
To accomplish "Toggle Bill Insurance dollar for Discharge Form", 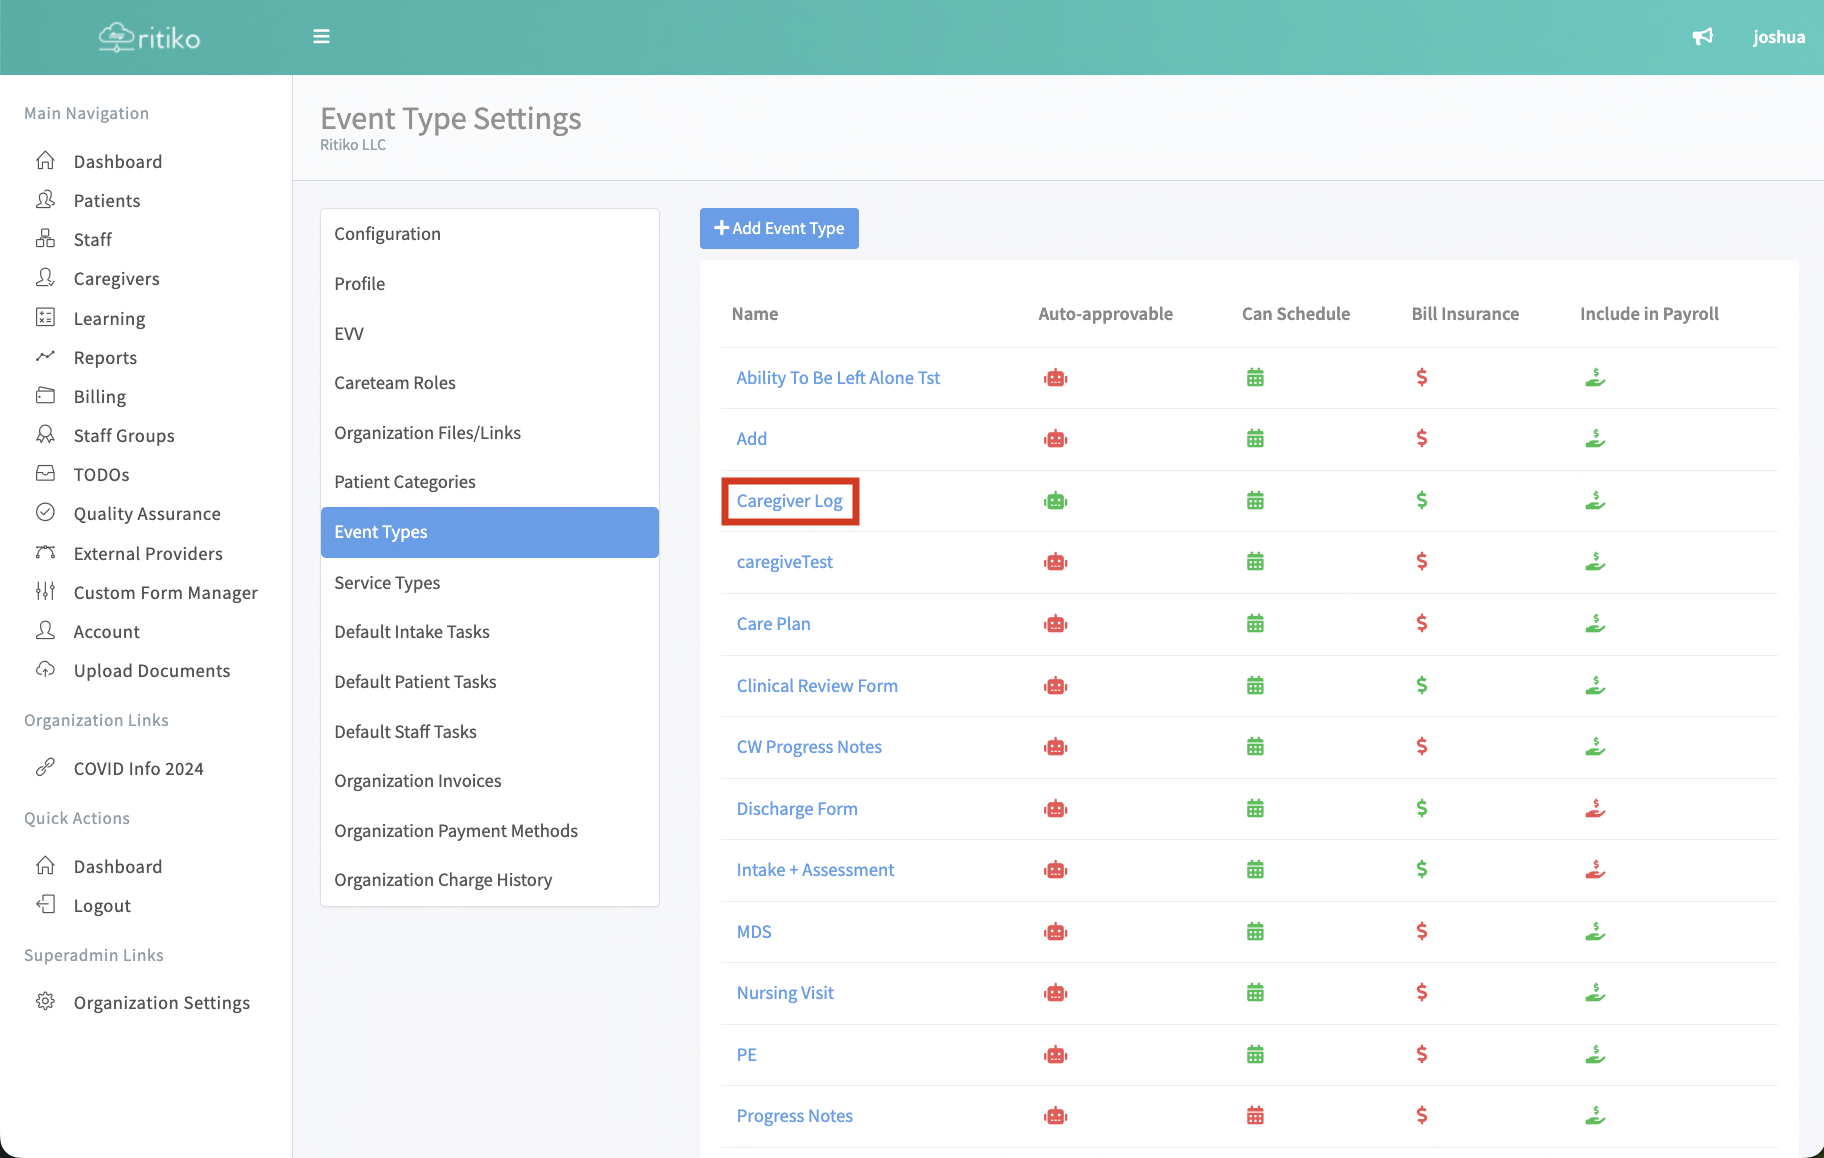I will tap(1421, 808).
